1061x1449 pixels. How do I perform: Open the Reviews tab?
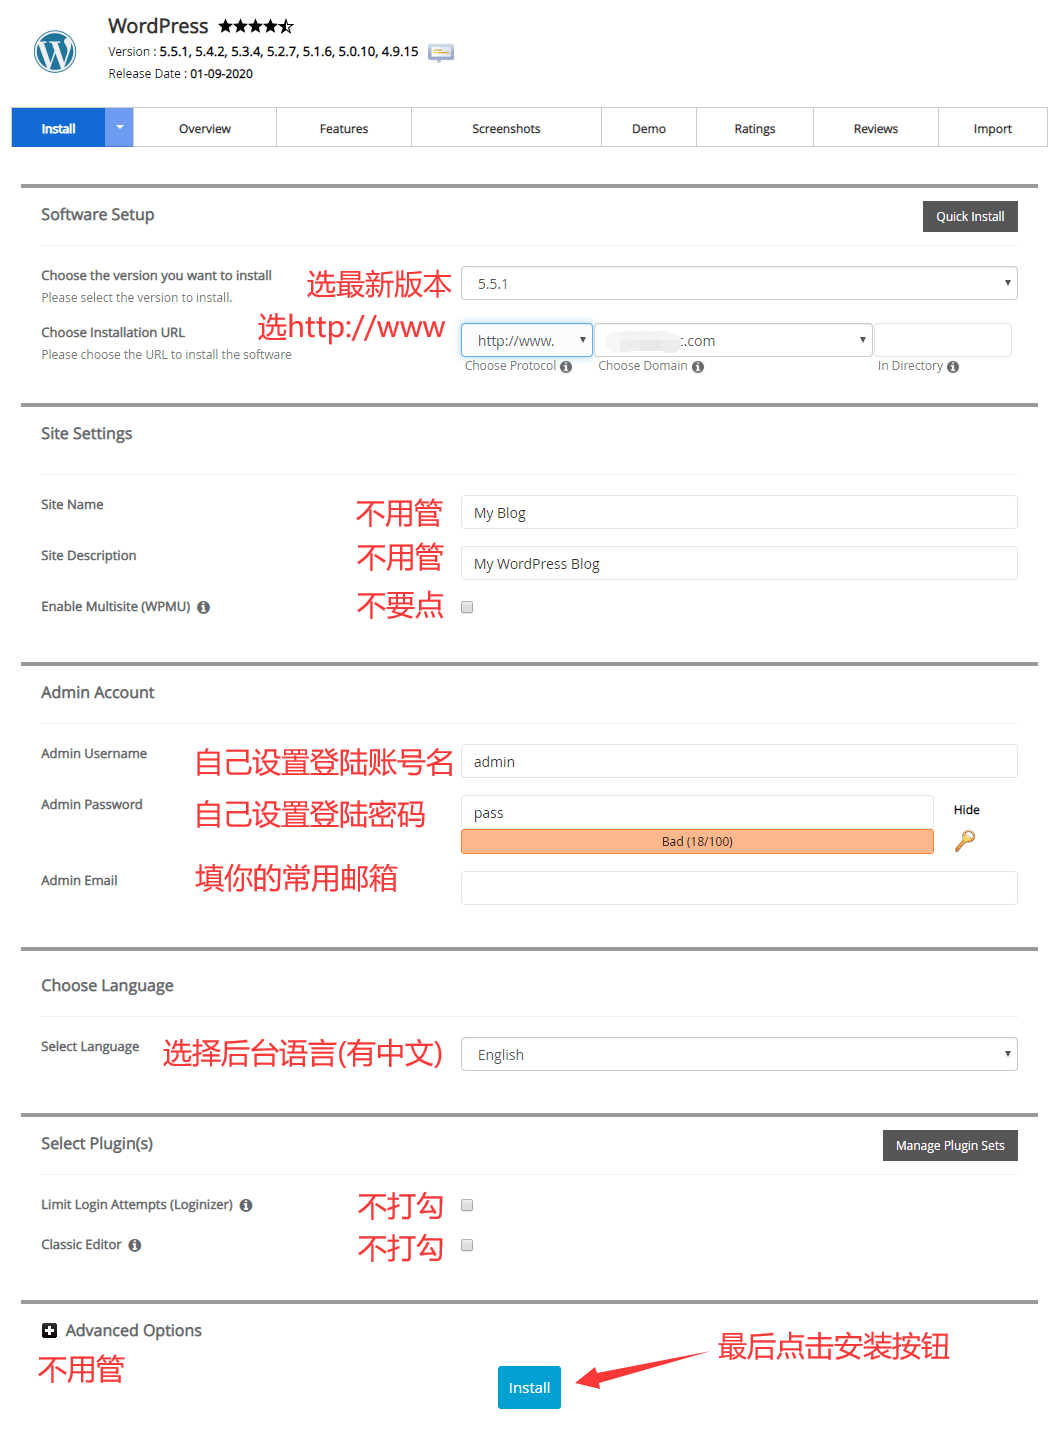point(875,129)
